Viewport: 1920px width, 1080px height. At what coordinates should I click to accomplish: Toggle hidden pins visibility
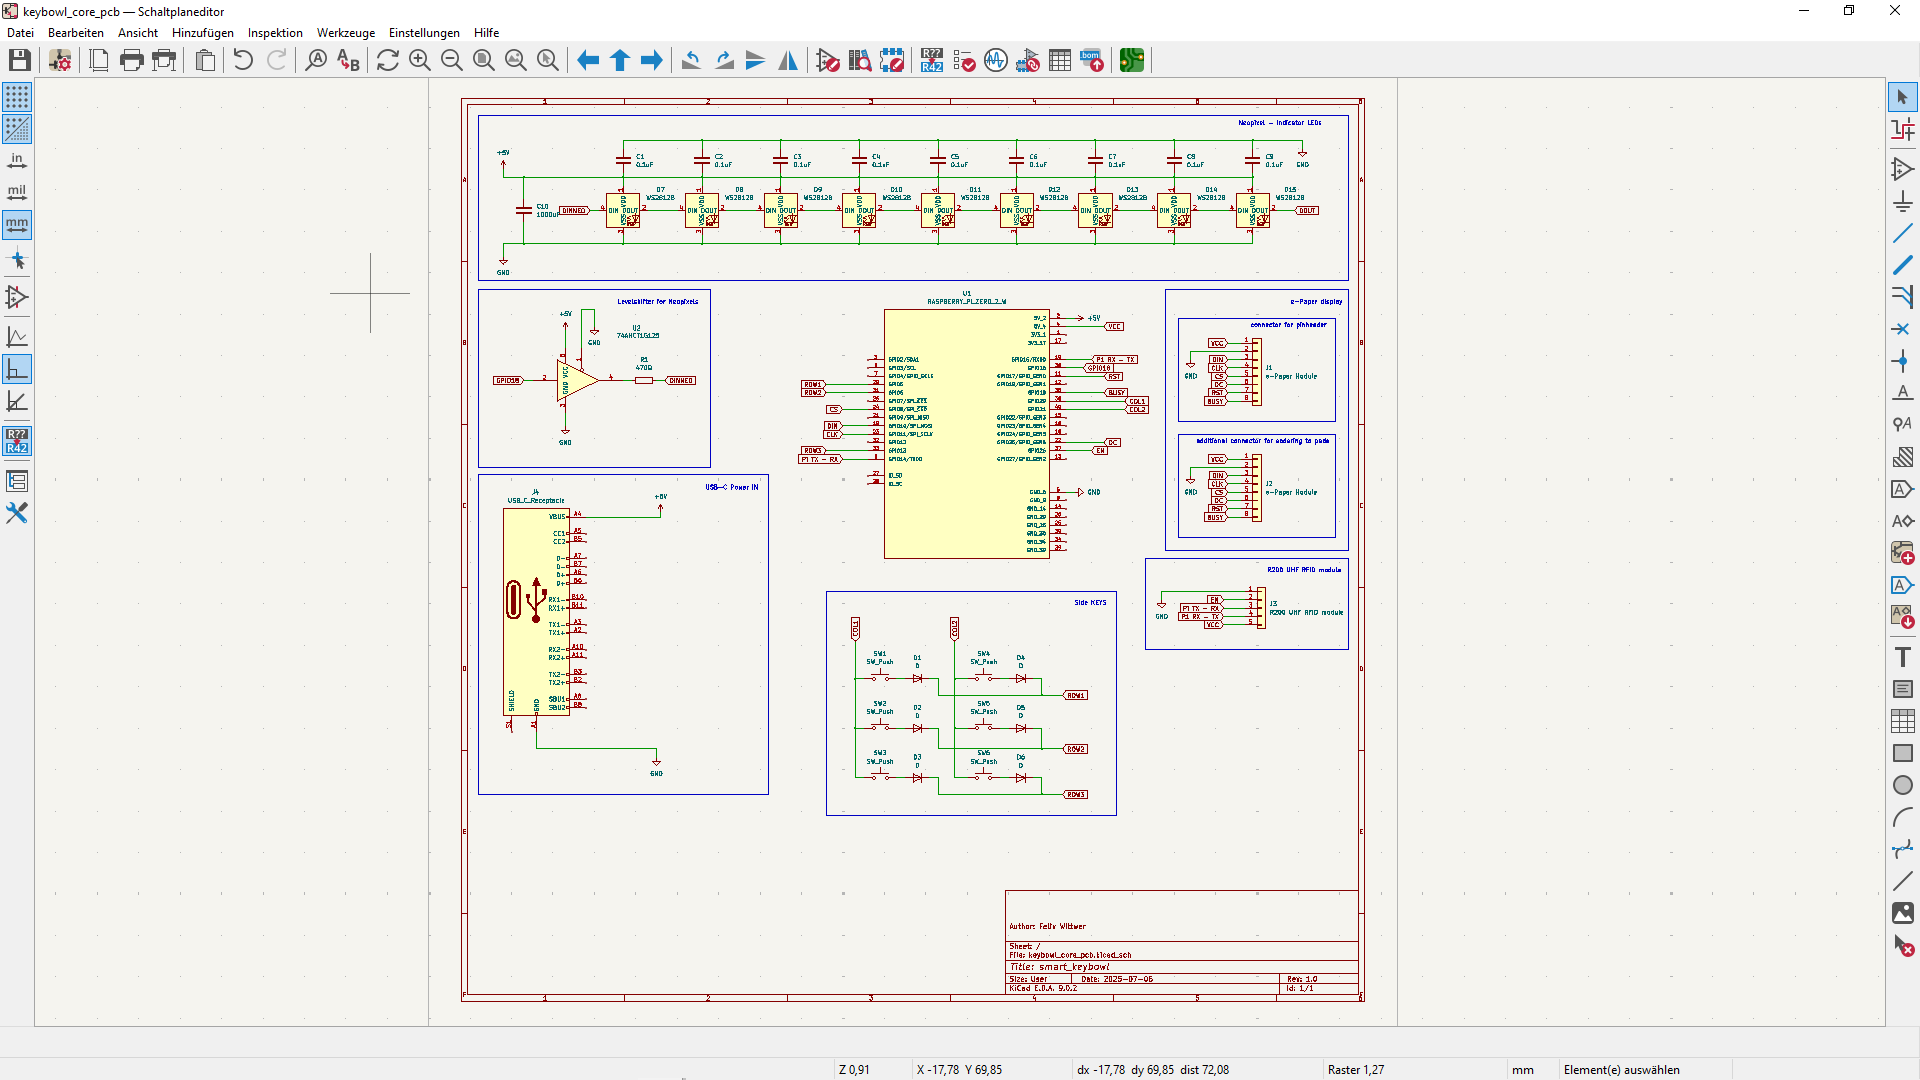pyautogui.click(x=17, y=297)
